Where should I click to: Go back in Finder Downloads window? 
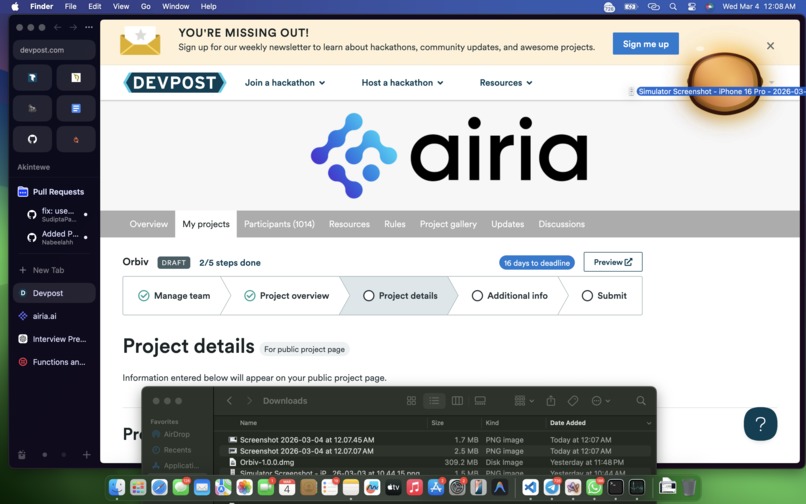230,401
